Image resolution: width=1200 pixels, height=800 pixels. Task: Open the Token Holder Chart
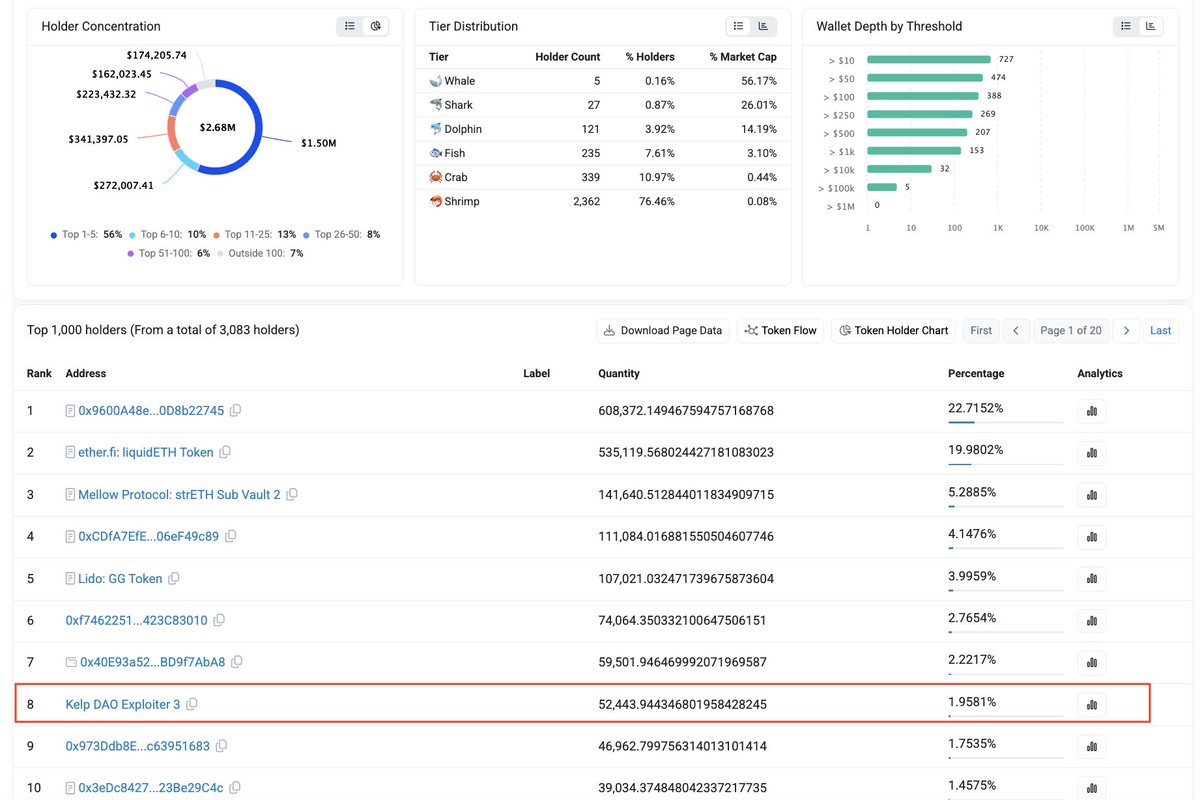click(x=894, y=331)
